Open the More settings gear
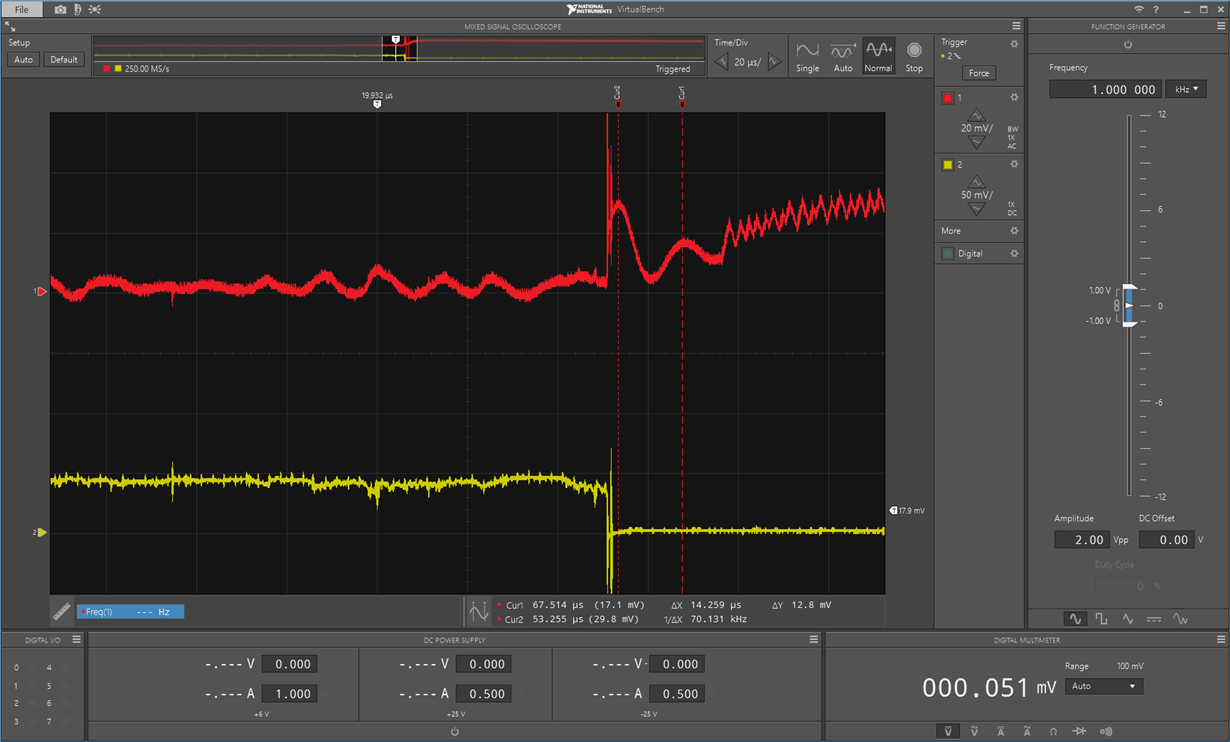Image resolution: width=1230 pixels, height=742 pixels. click(x=1014, y=231)
